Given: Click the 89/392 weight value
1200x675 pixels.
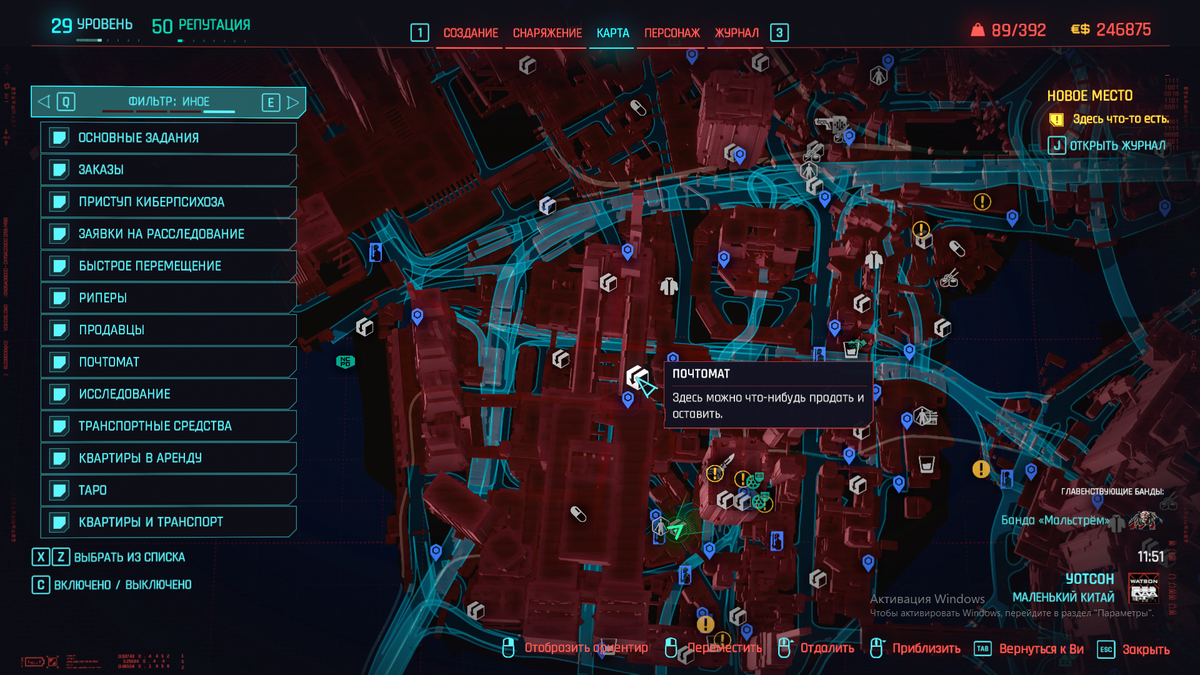Looking at the screenshot, I should (1019, 30).
